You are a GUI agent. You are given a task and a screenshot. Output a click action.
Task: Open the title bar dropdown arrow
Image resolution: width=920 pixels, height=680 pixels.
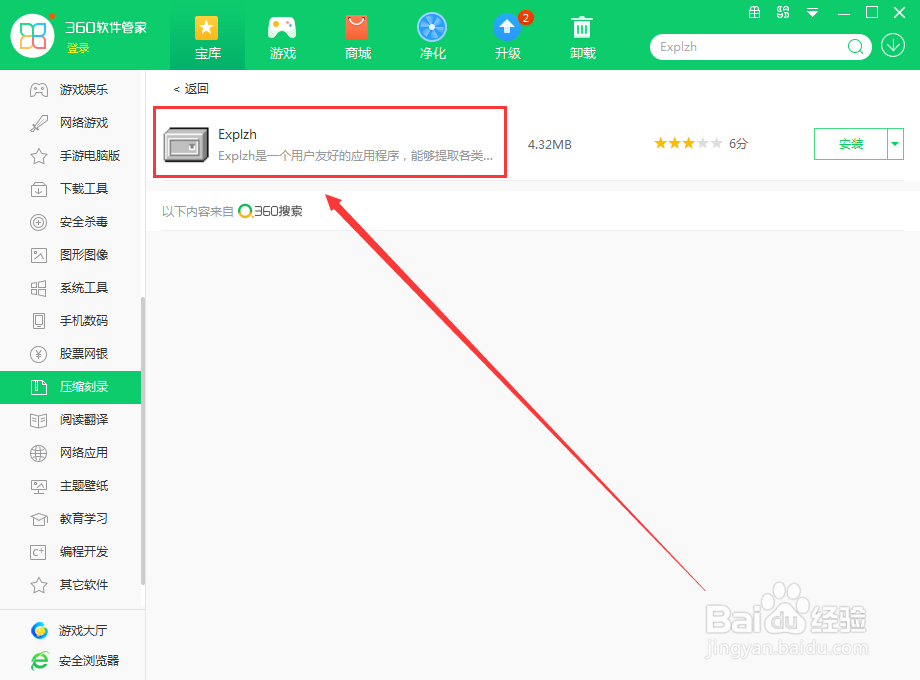[x=812, y=13]
